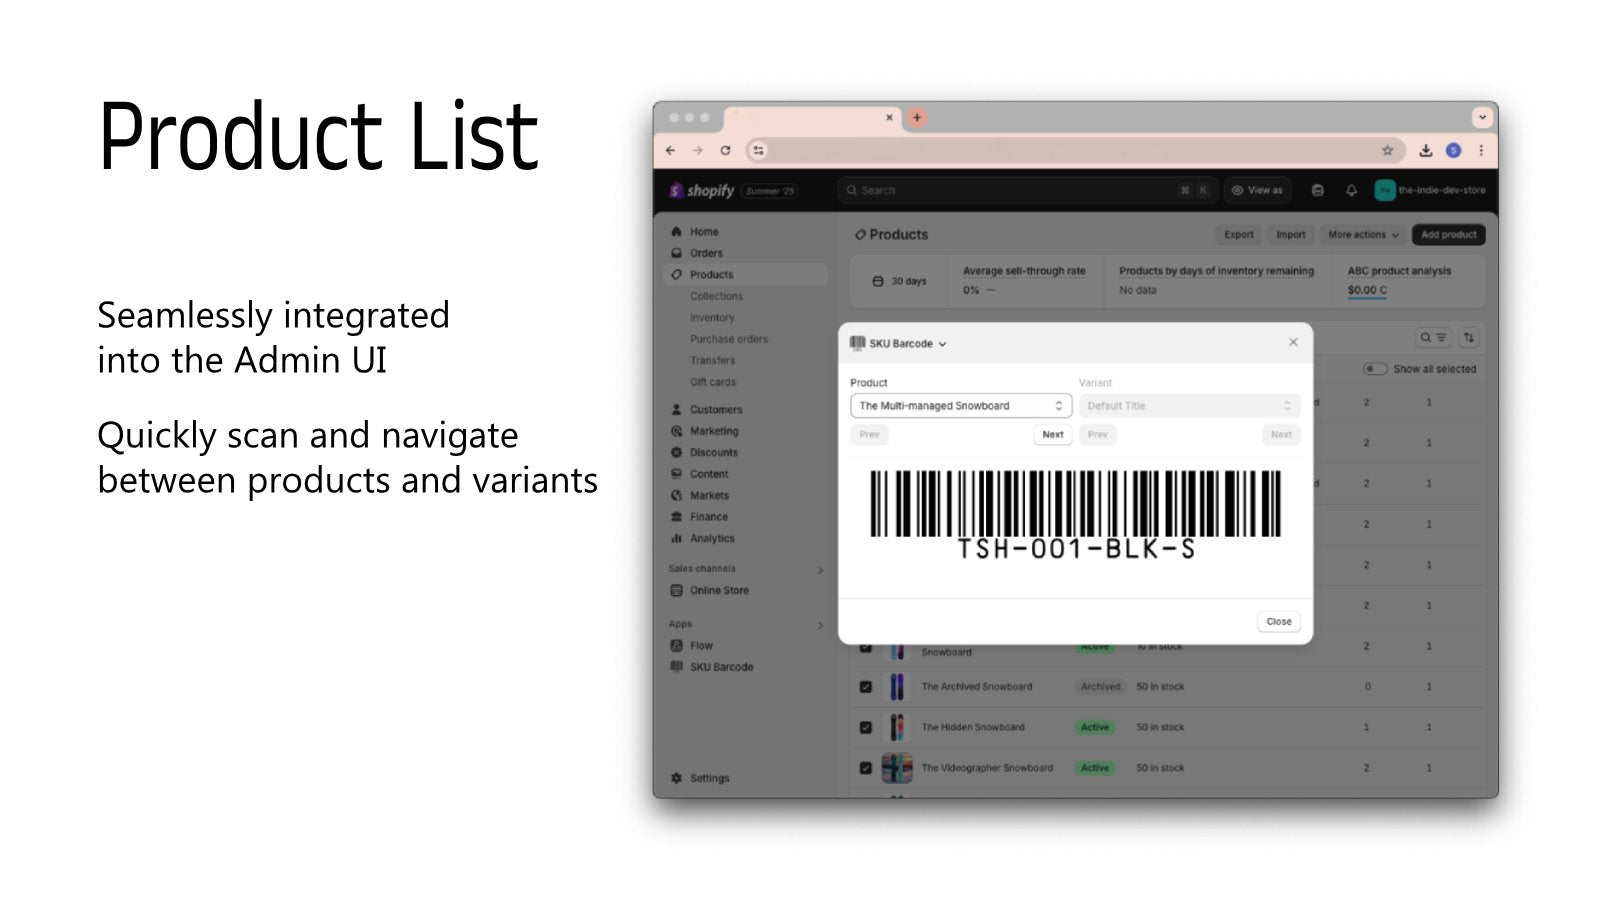The width and height of the screenshot is (1600, 900).
Task: Click the View as button
Action: click(x=1257, y=190)
